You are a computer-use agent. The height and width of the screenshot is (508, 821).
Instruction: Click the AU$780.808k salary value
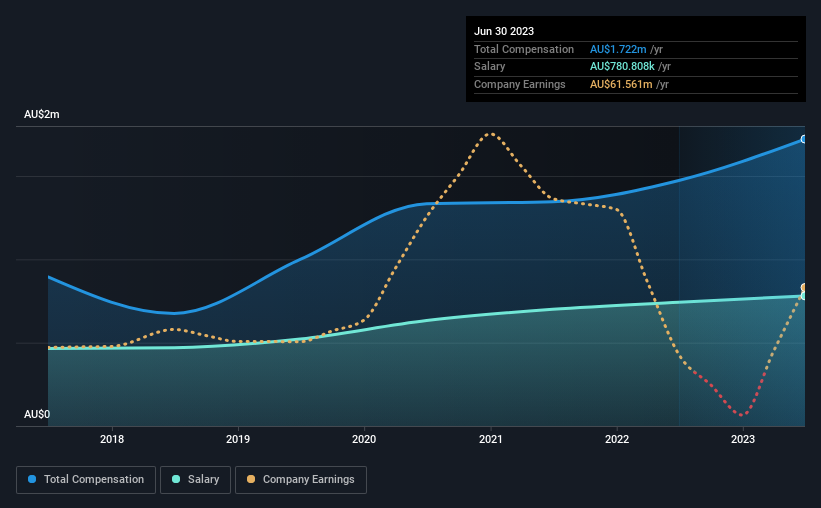(x=623, y=67)
